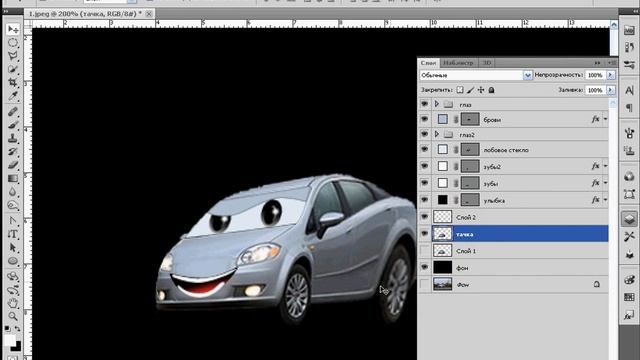The width and height of the screenshot is (640, 360).
Task: Open the Paragraph panel icon
Action: tap(629, 108)
